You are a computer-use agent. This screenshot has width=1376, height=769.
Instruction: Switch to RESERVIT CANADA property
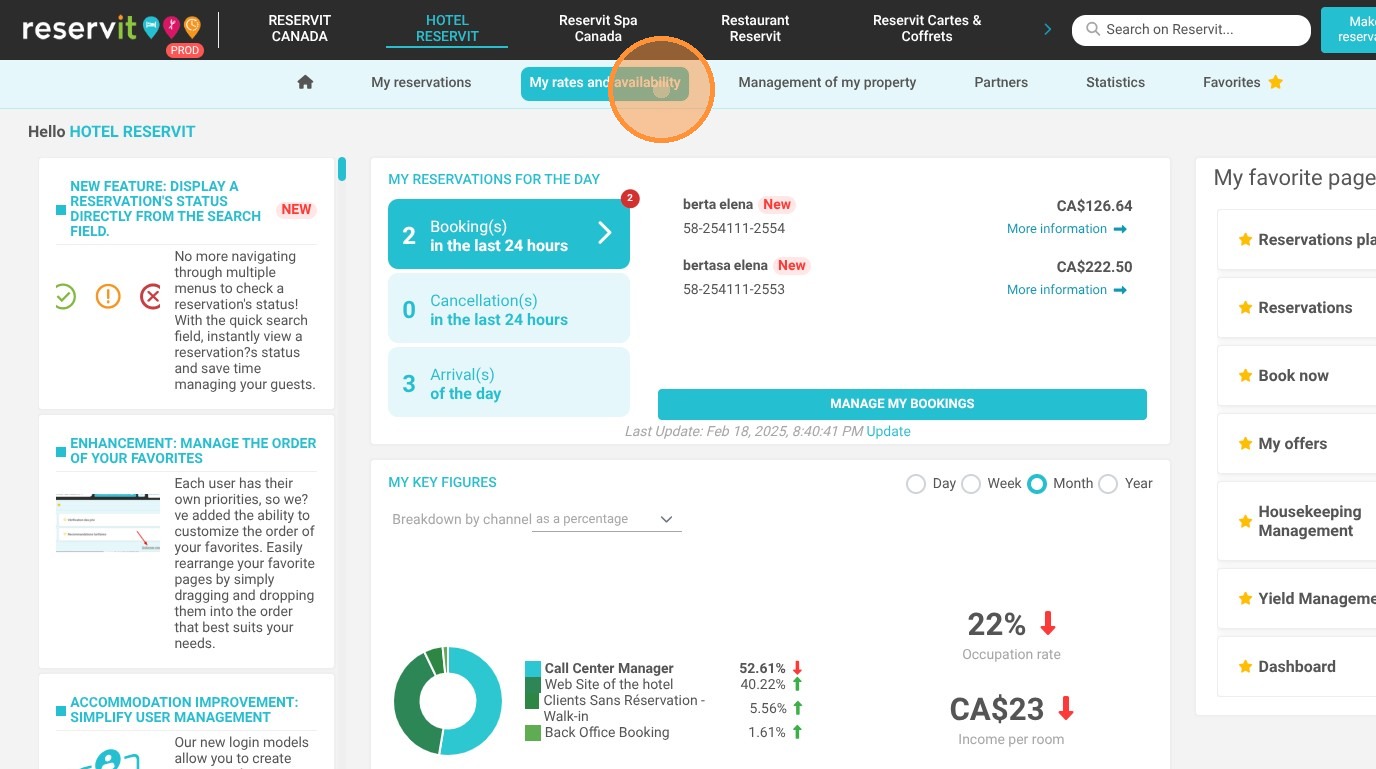pos(300,28)
